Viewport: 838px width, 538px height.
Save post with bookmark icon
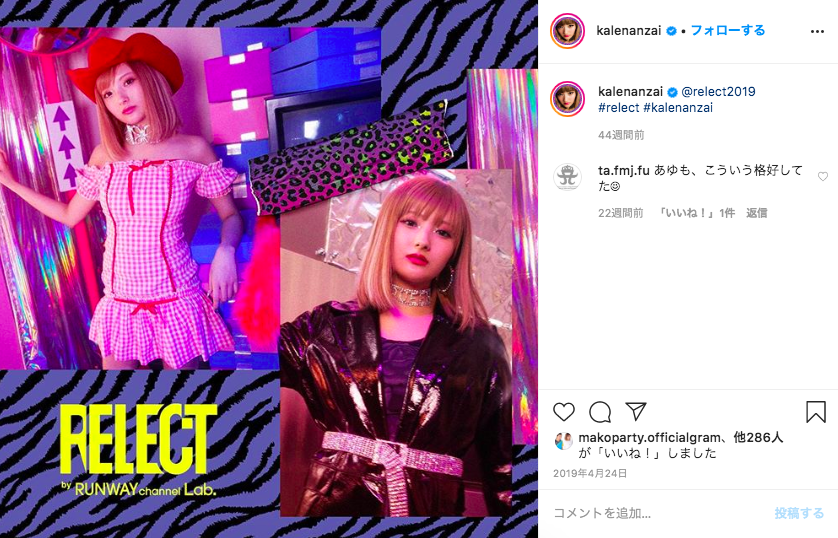click(816, 412)
